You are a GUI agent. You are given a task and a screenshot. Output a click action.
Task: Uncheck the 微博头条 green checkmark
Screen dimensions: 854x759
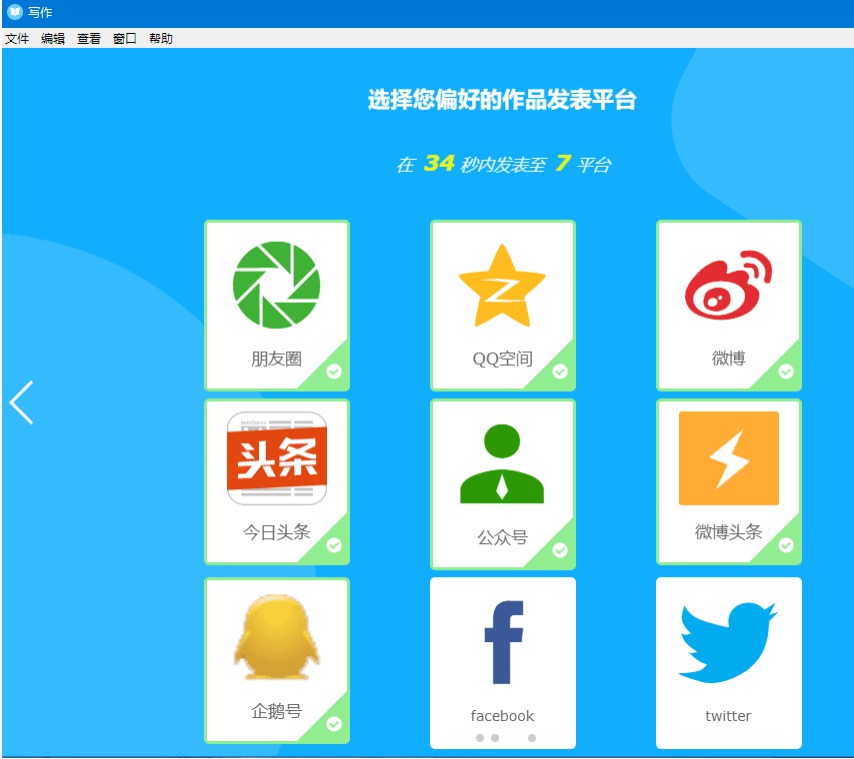786,545
